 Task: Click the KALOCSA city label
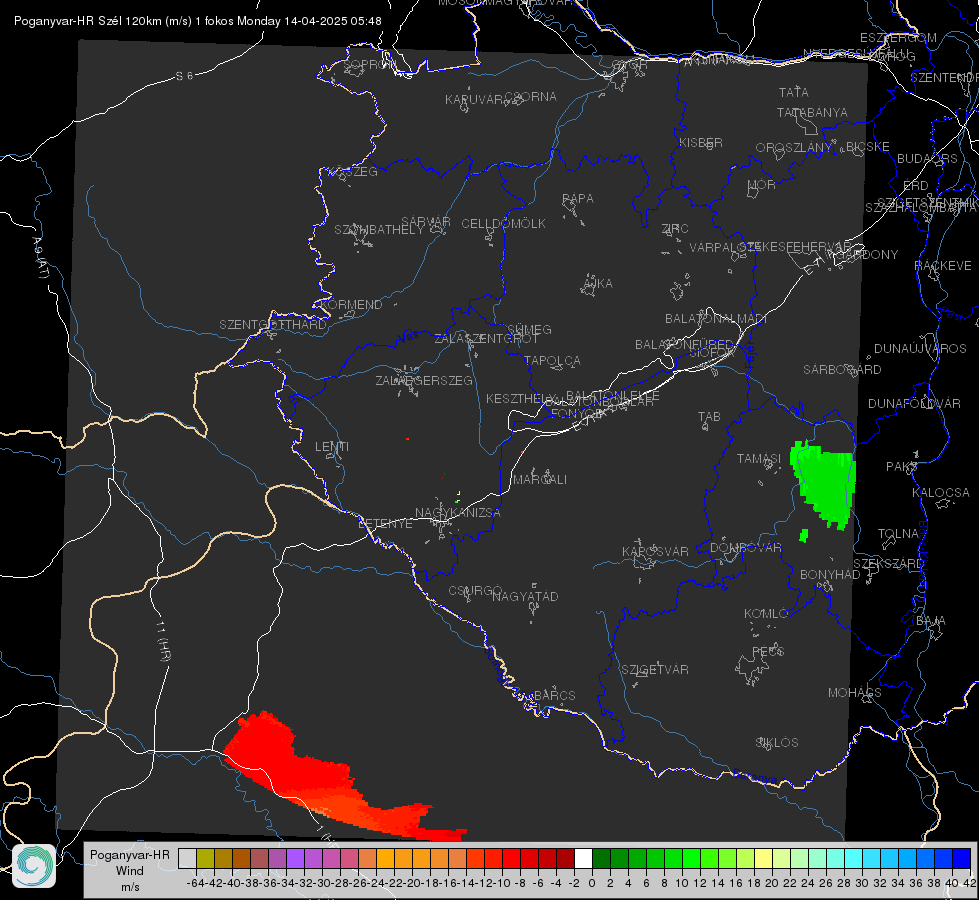click(941, 493)
